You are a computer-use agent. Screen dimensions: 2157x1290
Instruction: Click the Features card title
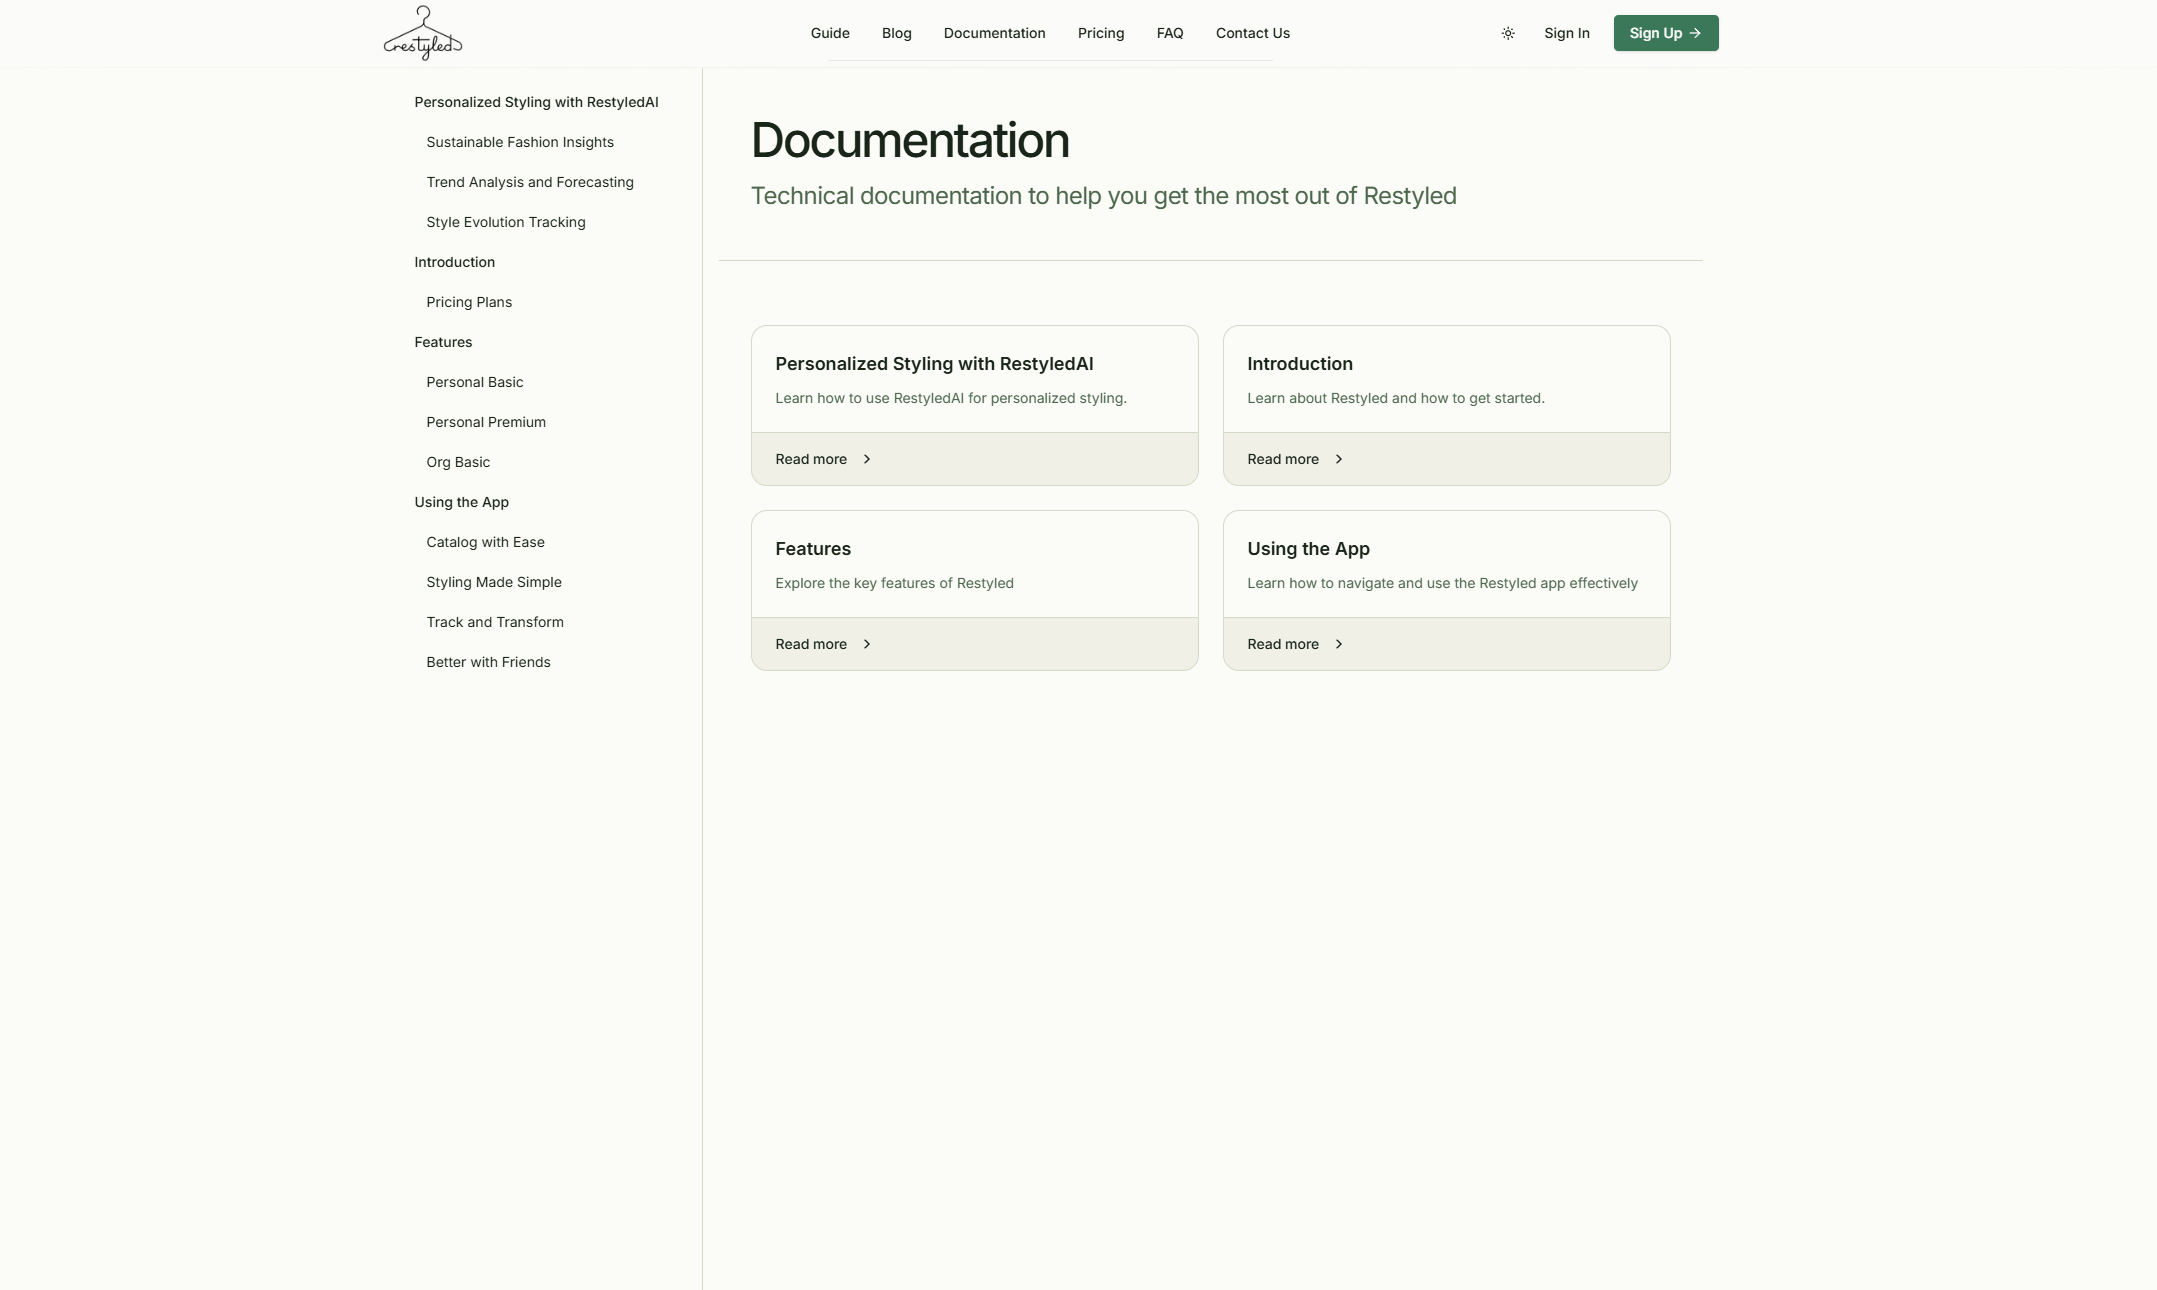tap(813, 549)
